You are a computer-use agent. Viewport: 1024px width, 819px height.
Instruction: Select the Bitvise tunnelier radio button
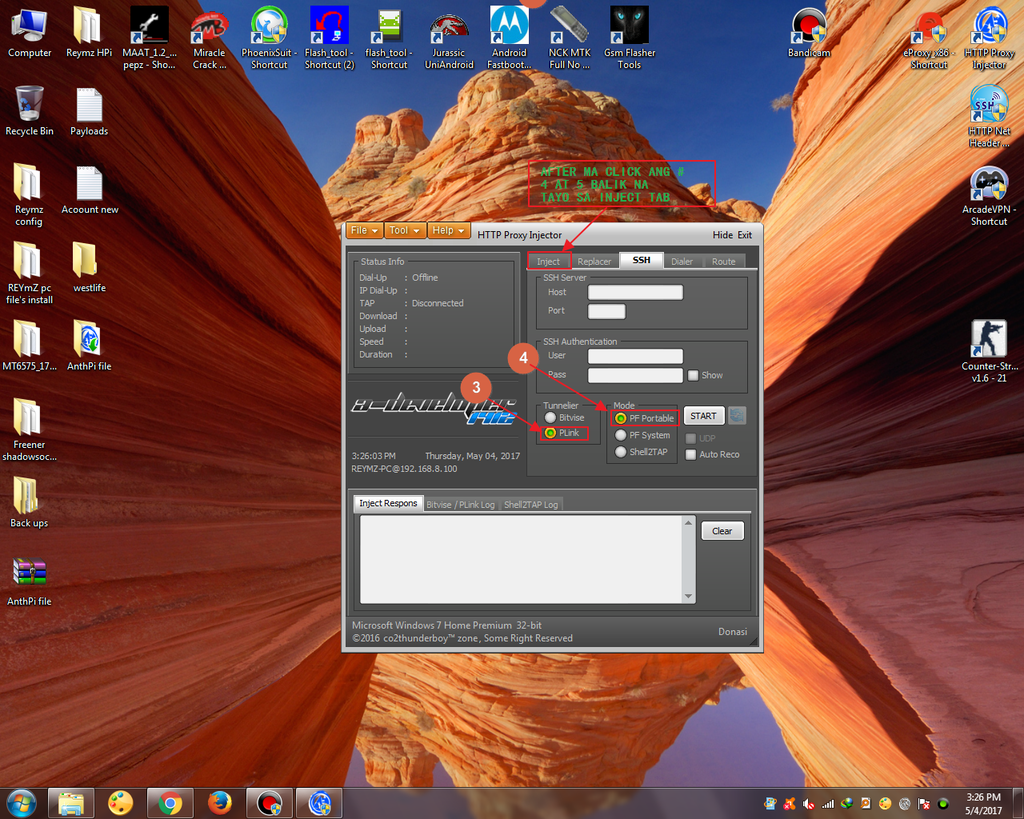point(551,418)
